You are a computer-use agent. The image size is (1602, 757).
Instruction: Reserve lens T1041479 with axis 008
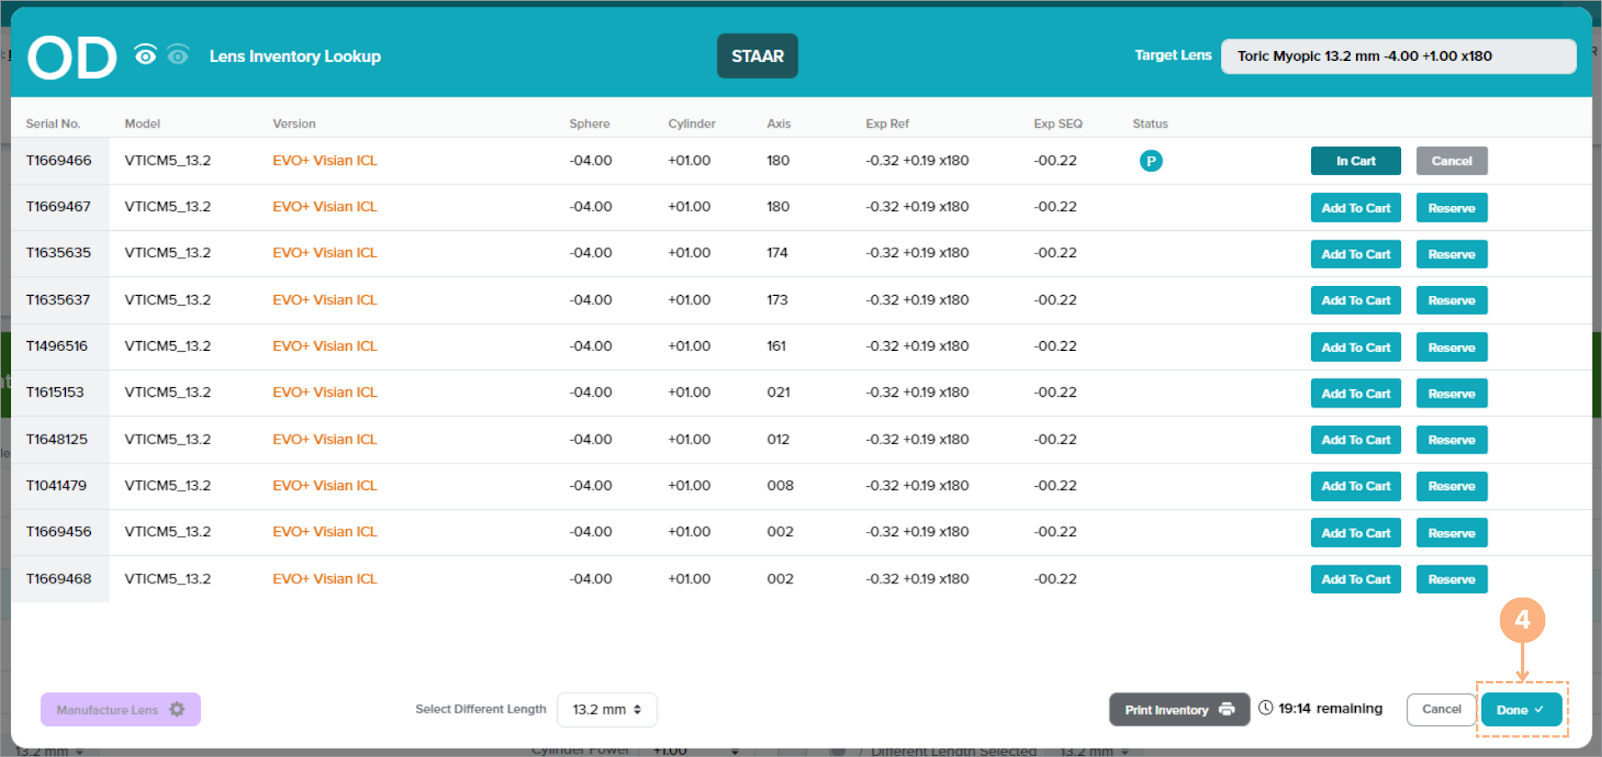(x=1451, y=486)
